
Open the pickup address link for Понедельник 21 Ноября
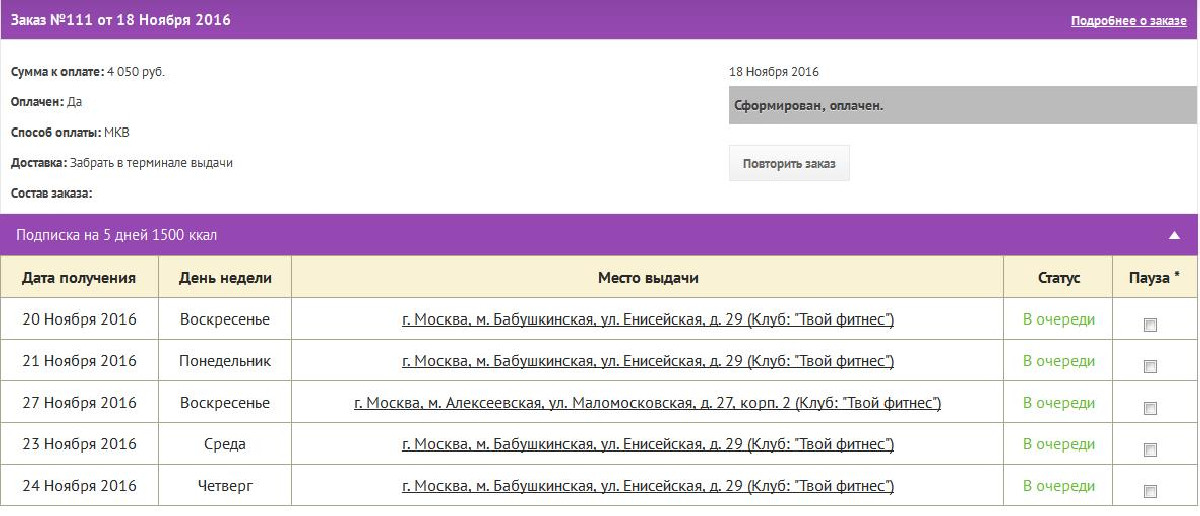point(648,361)
